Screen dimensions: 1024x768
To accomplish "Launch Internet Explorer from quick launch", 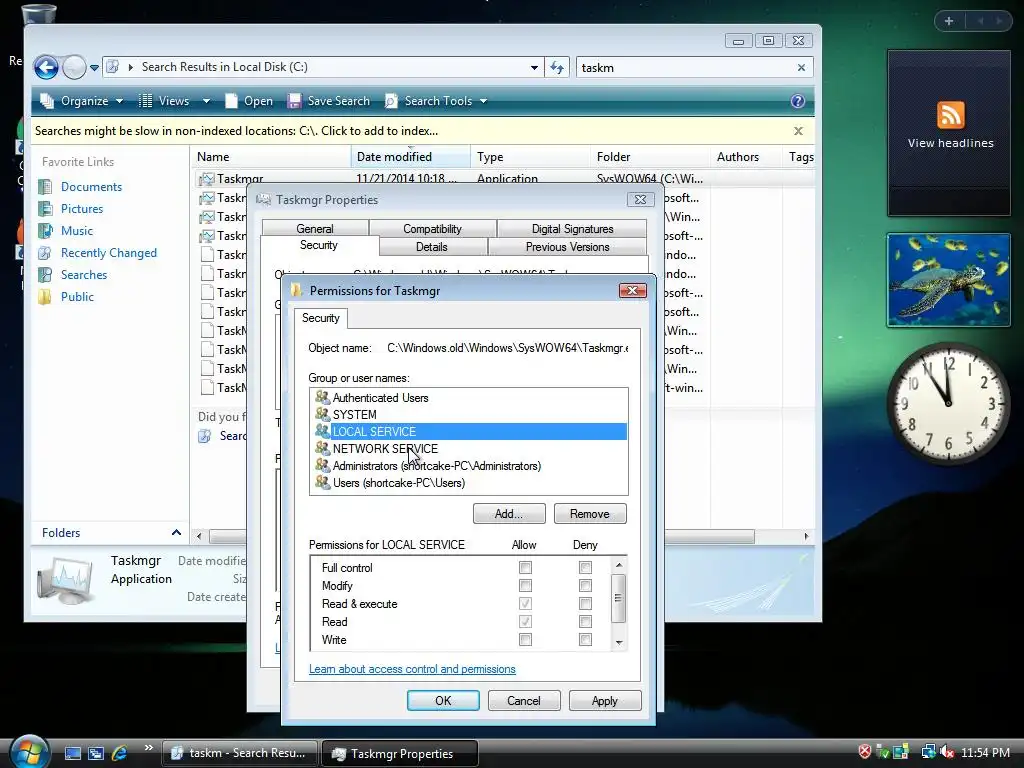I will (119, 754).
